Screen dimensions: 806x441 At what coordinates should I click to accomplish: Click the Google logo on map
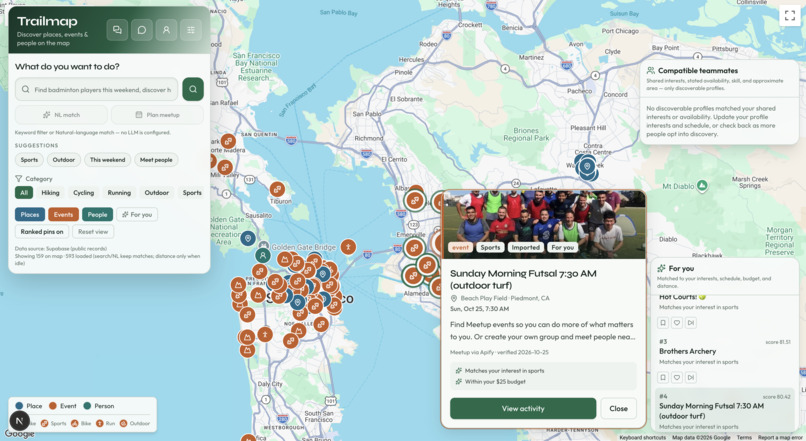pyautogui.click(x=20, y=434)
